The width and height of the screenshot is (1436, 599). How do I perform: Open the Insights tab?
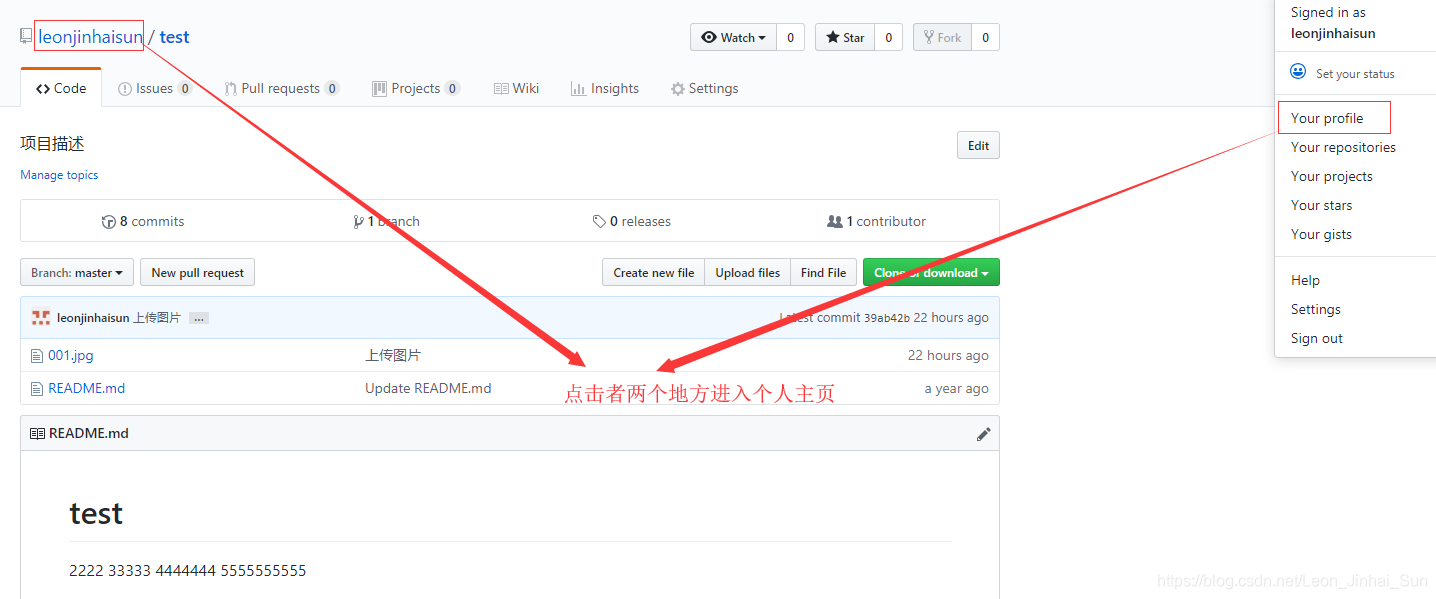coord(605,88)
